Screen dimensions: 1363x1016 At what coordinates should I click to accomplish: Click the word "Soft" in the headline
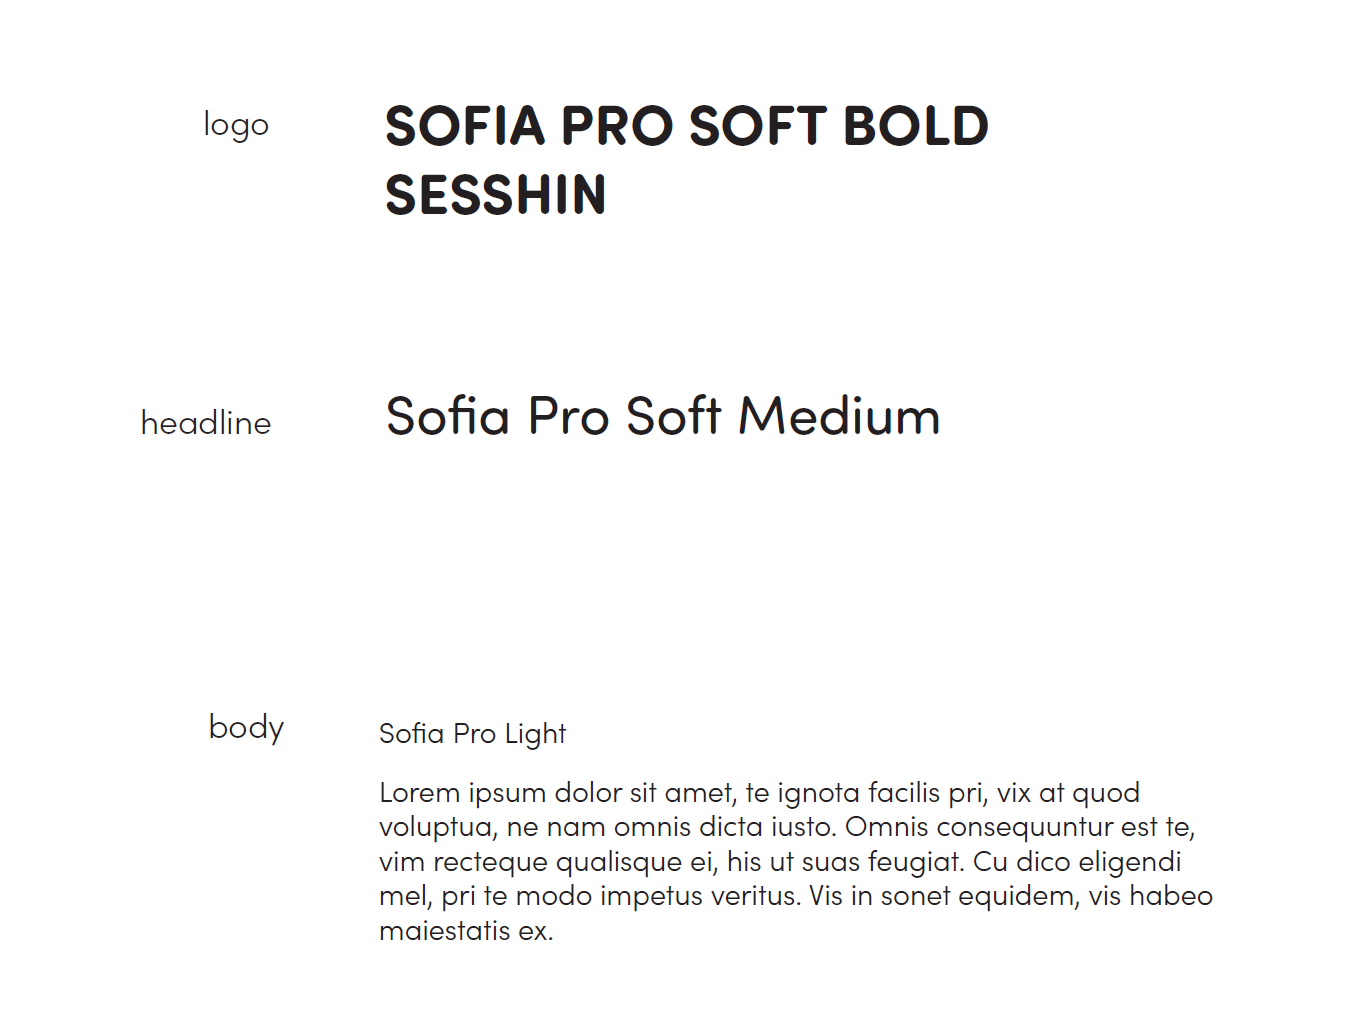(x=674, y=416)
